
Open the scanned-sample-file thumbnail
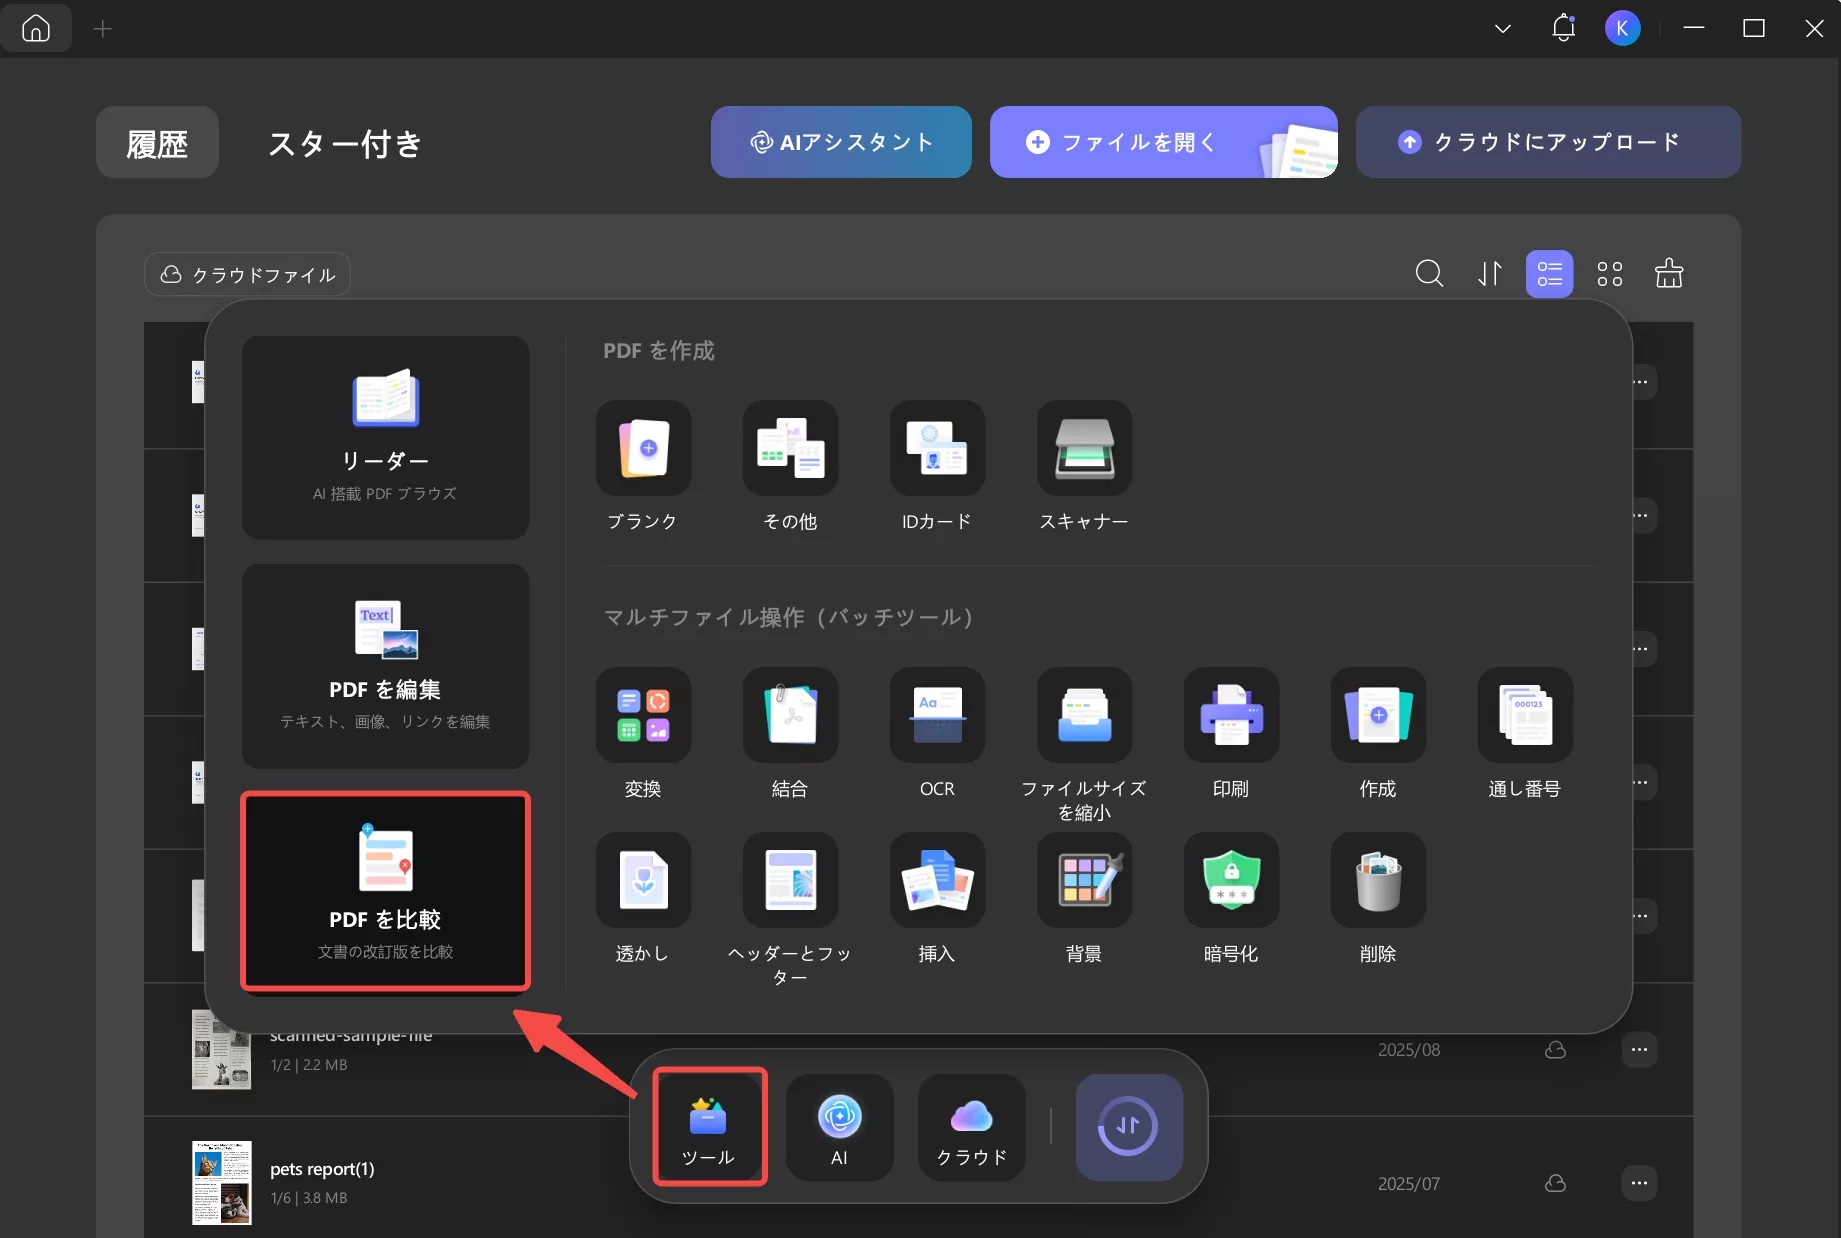[221, 1049]
